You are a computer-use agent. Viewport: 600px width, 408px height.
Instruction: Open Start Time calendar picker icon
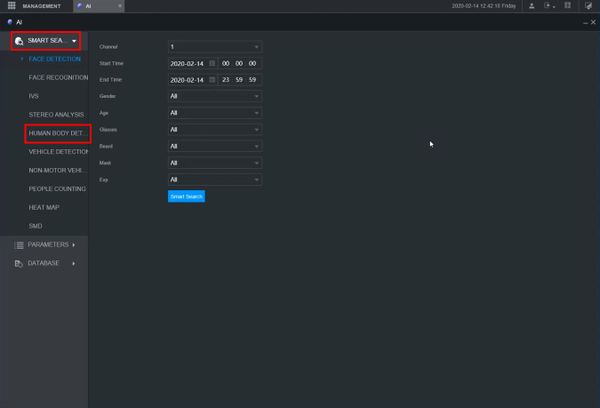pos(212,63)
